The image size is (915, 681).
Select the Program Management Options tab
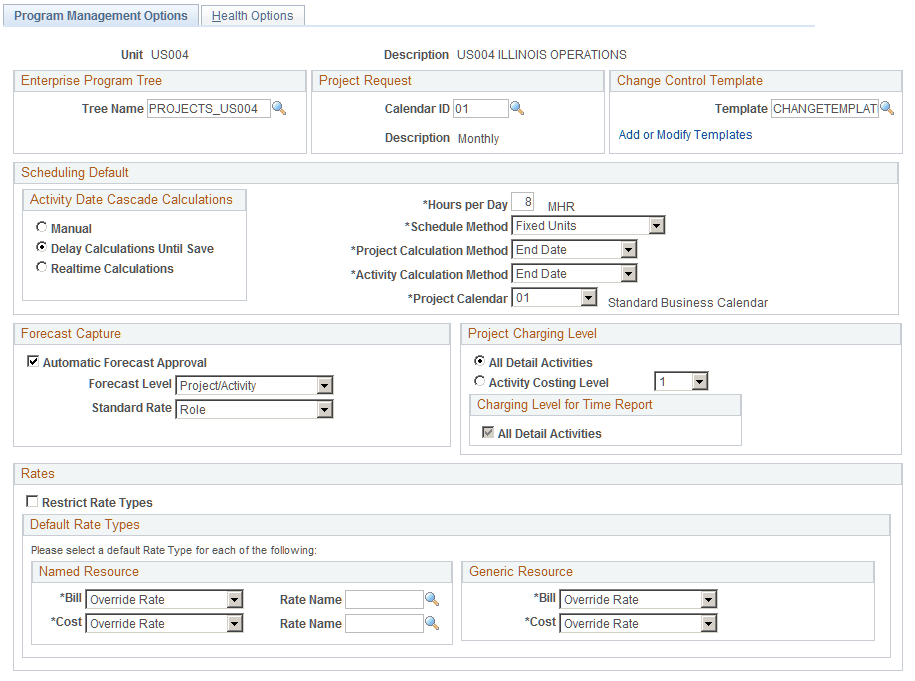pos(100,15)
